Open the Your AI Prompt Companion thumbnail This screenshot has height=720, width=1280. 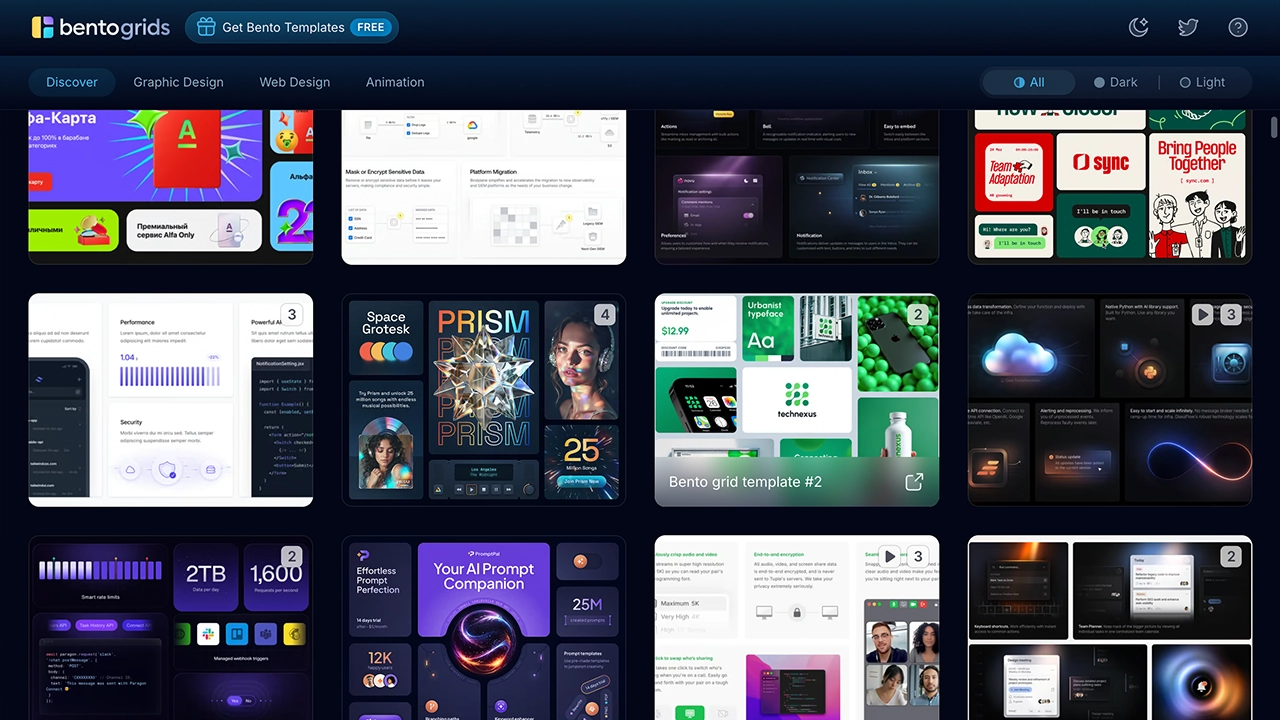pos(484,628)
